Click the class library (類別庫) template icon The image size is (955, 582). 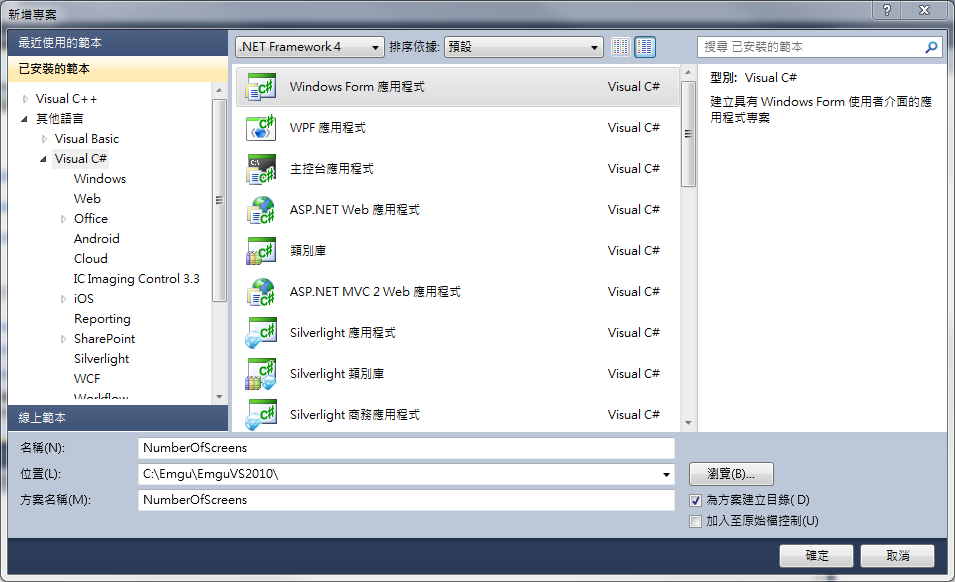pyautogui.click(x=261, y=251)
